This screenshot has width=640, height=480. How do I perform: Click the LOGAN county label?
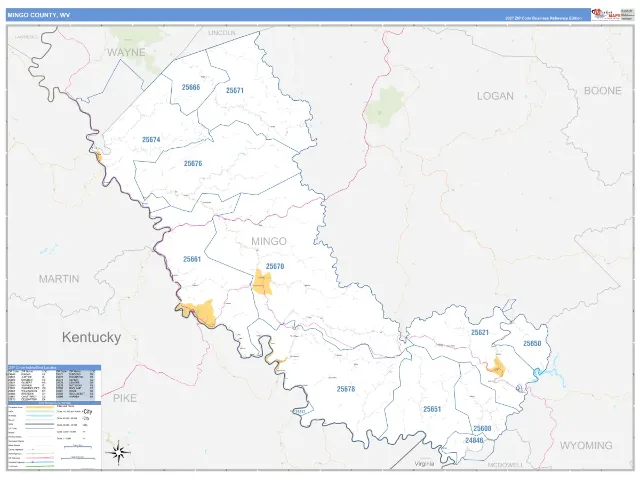coord(495,96)
